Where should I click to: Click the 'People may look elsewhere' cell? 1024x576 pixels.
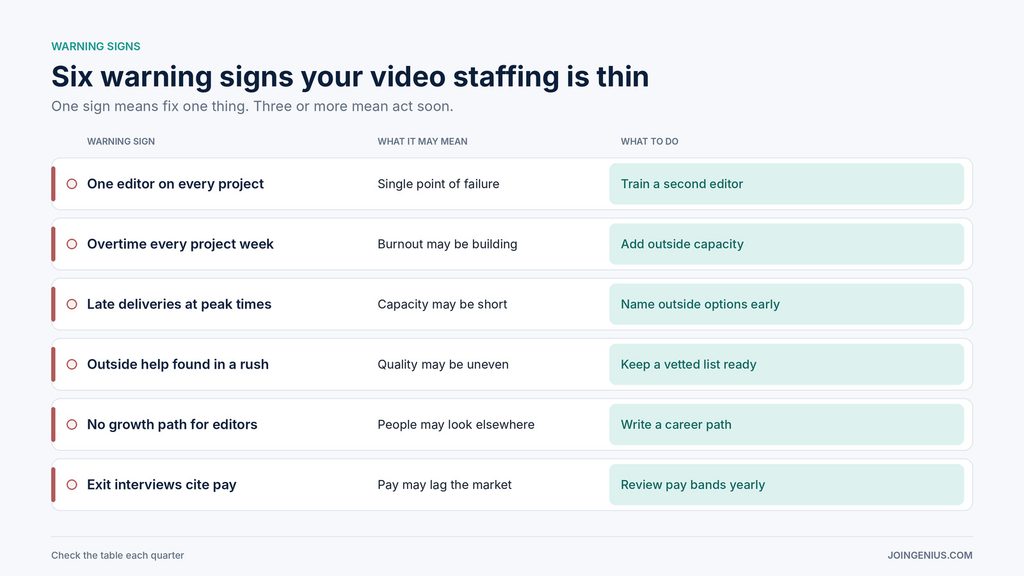click(456, 424)
